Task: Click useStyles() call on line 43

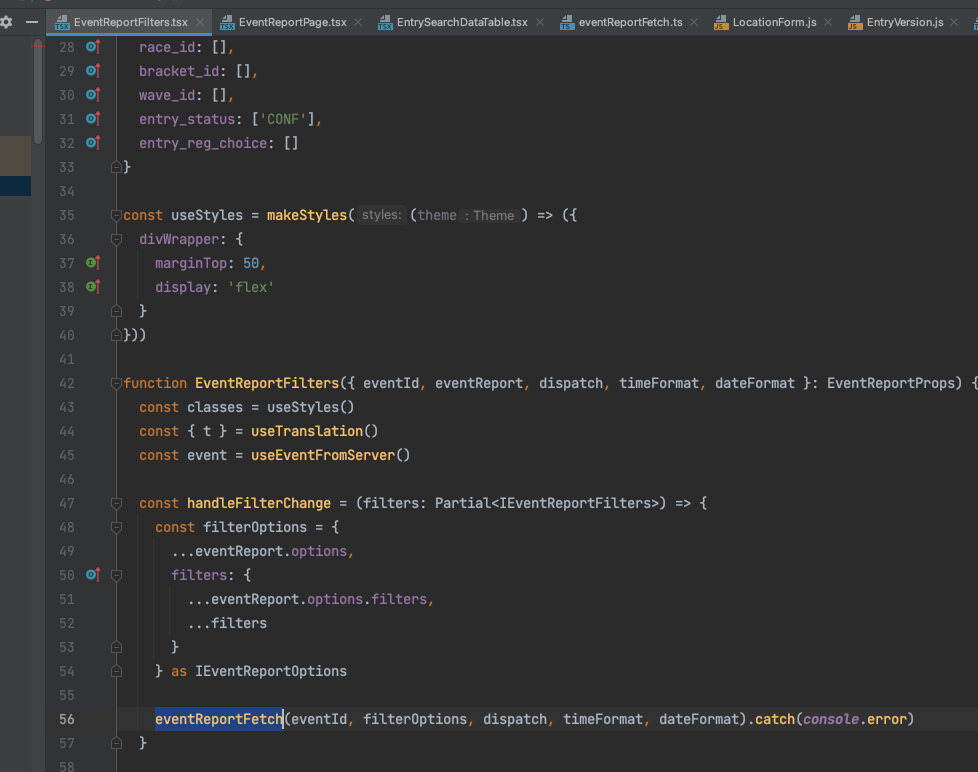Action: point(311,407)
